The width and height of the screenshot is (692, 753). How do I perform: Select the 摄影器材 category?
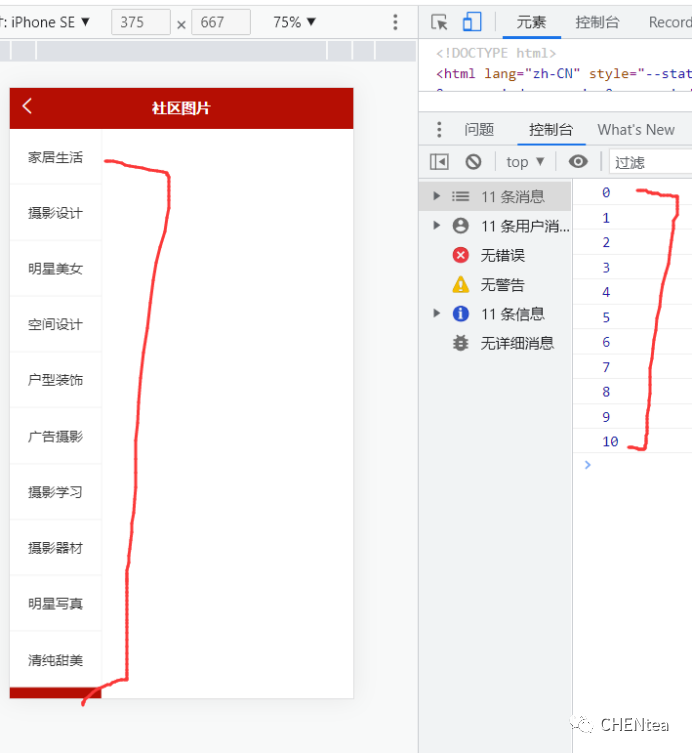tap(55, 547)
